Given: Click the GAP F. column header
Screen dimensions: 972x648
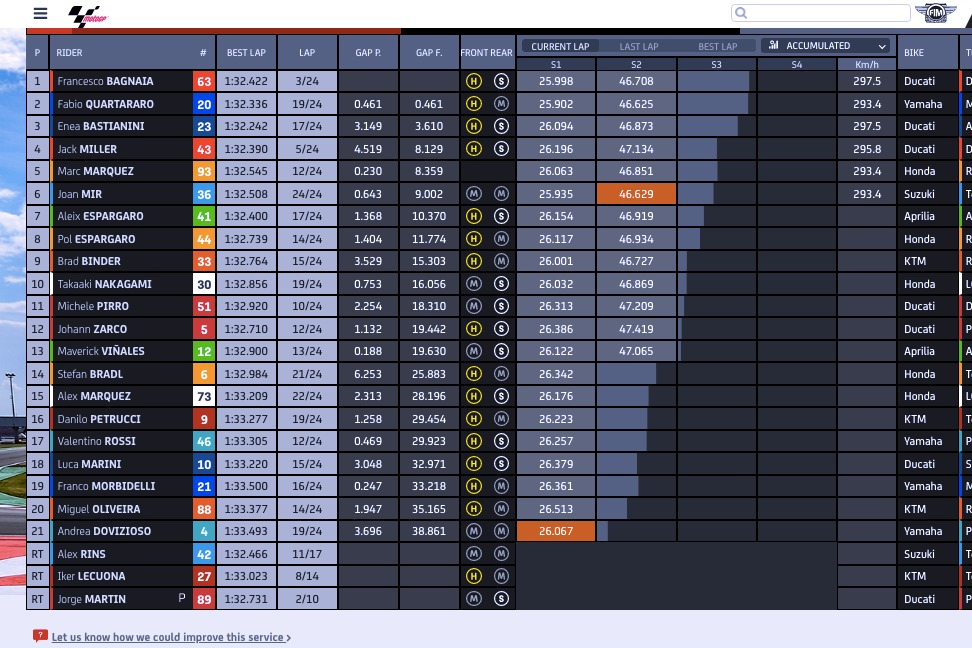Looking at the screenshot, I should 429,53.
